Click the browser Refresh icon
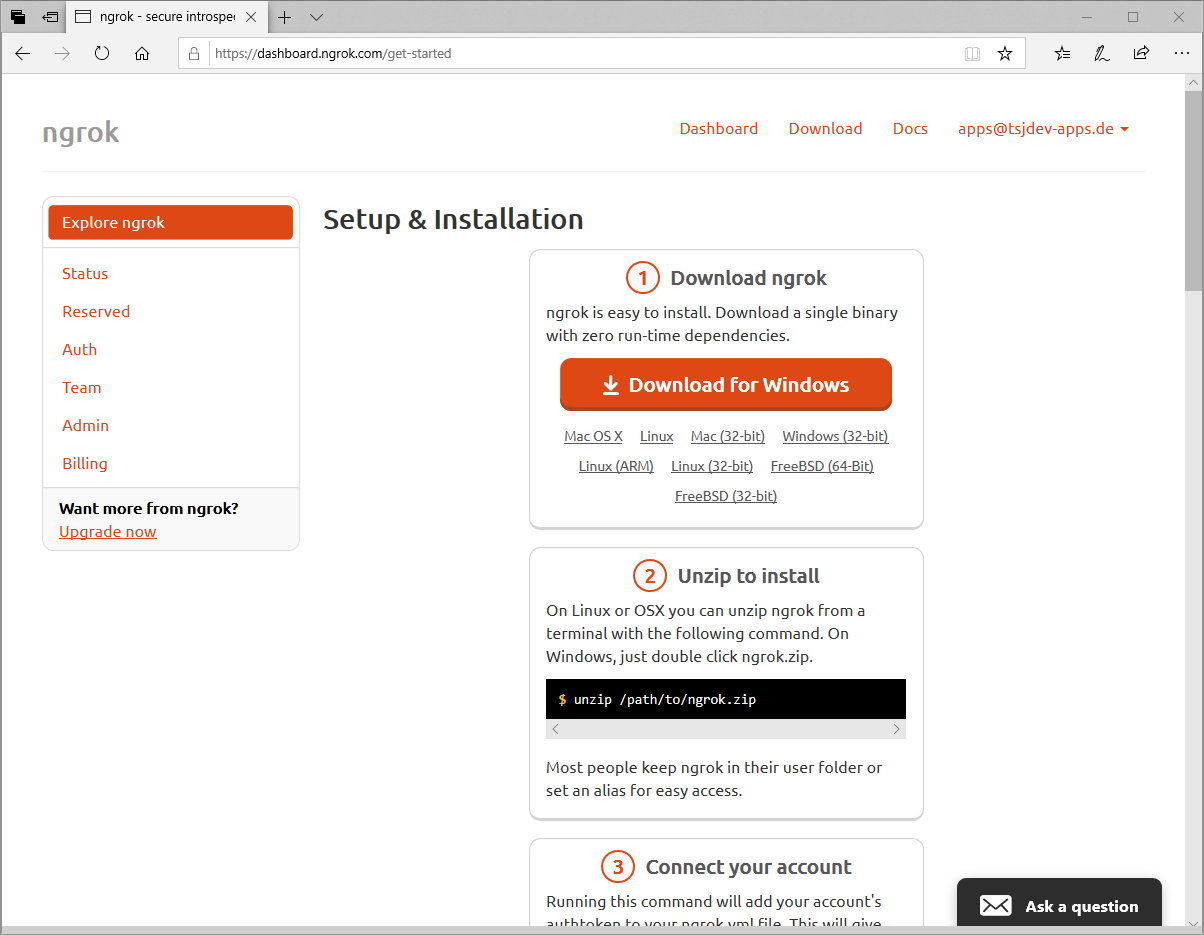The image size is (1204, 935). 102,54
